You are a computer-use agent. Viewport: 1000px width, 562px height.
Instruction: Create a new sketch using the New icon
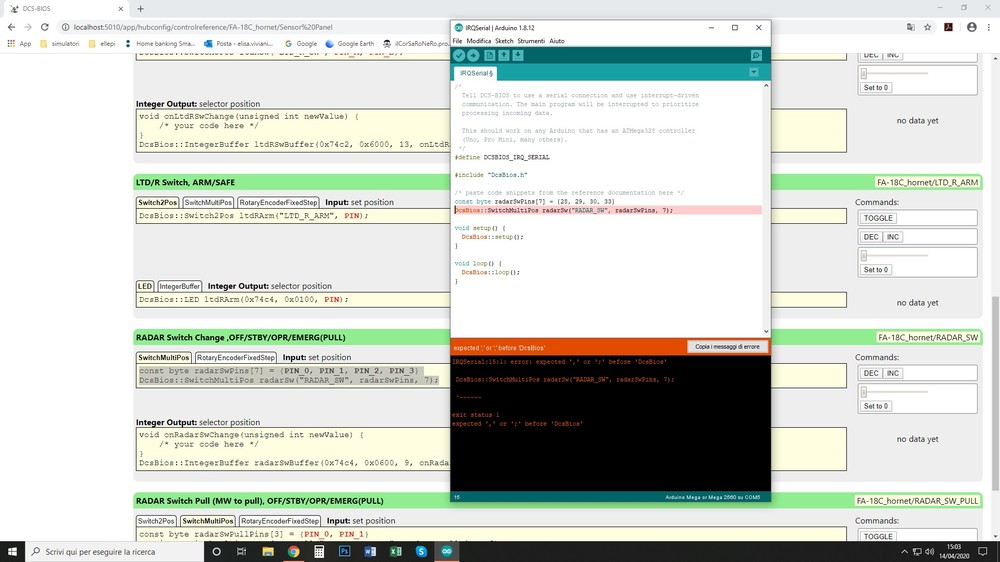[489, 56]
